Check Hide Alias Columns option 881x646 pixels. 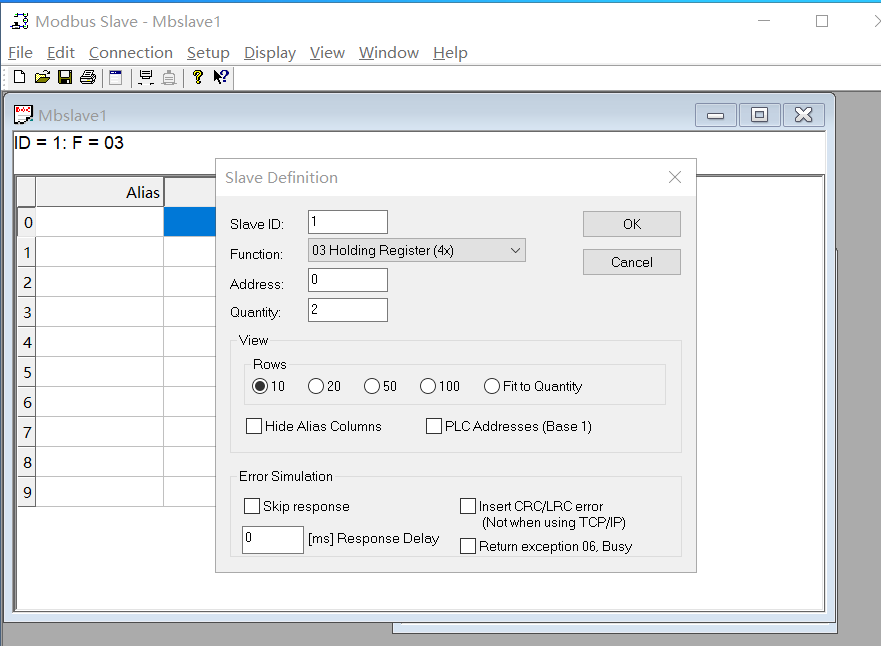click(x=254, y=426)
